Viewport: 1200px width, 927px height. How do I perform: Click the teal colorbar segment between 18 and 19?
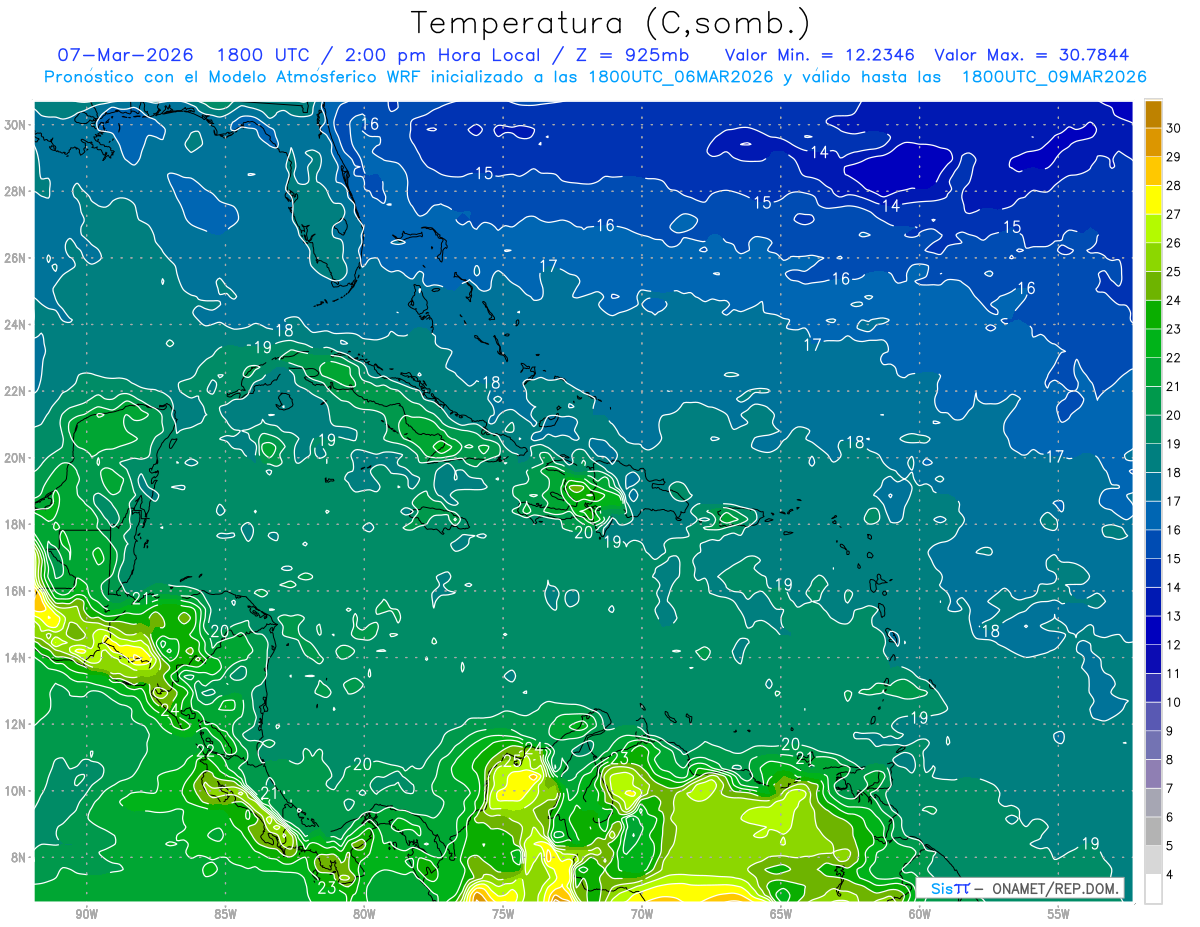point(1153,458)
